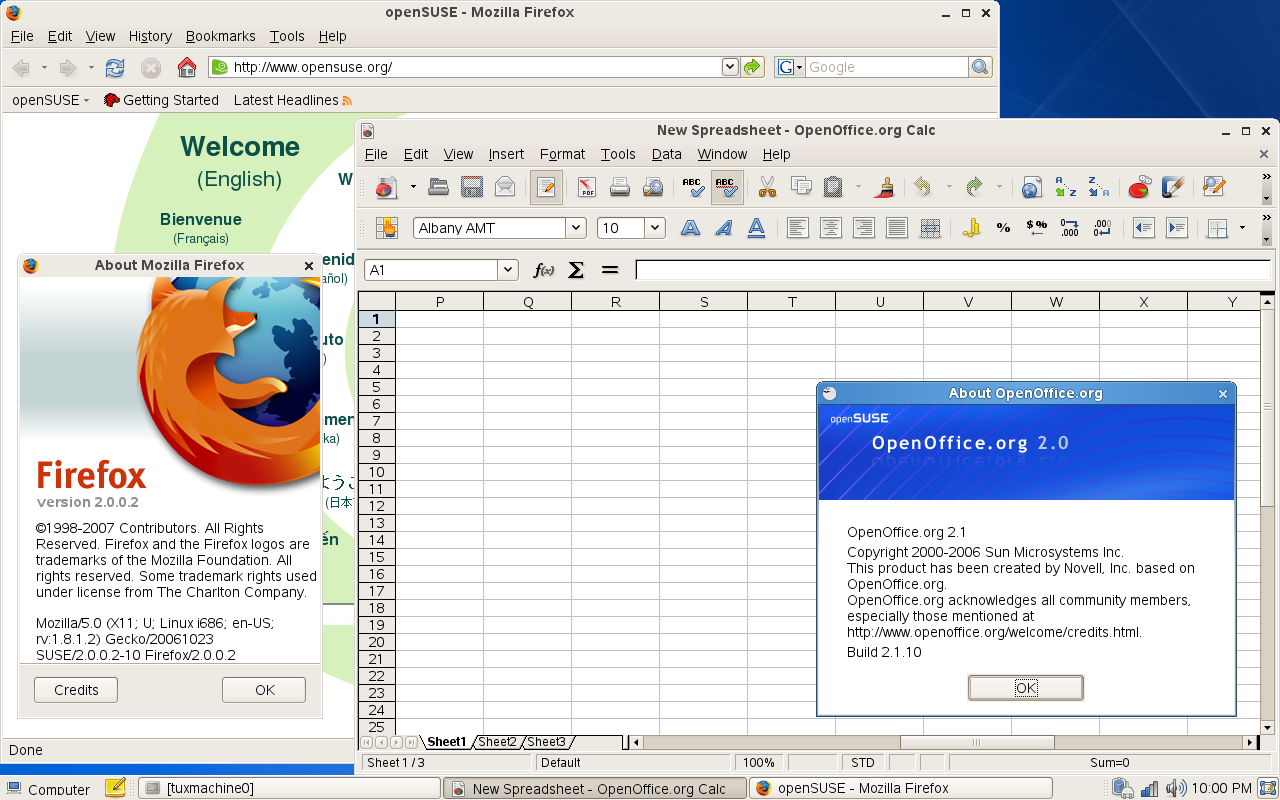
Task: Expand the Name Box dropdown showing A1
Action: coord(509,270)
